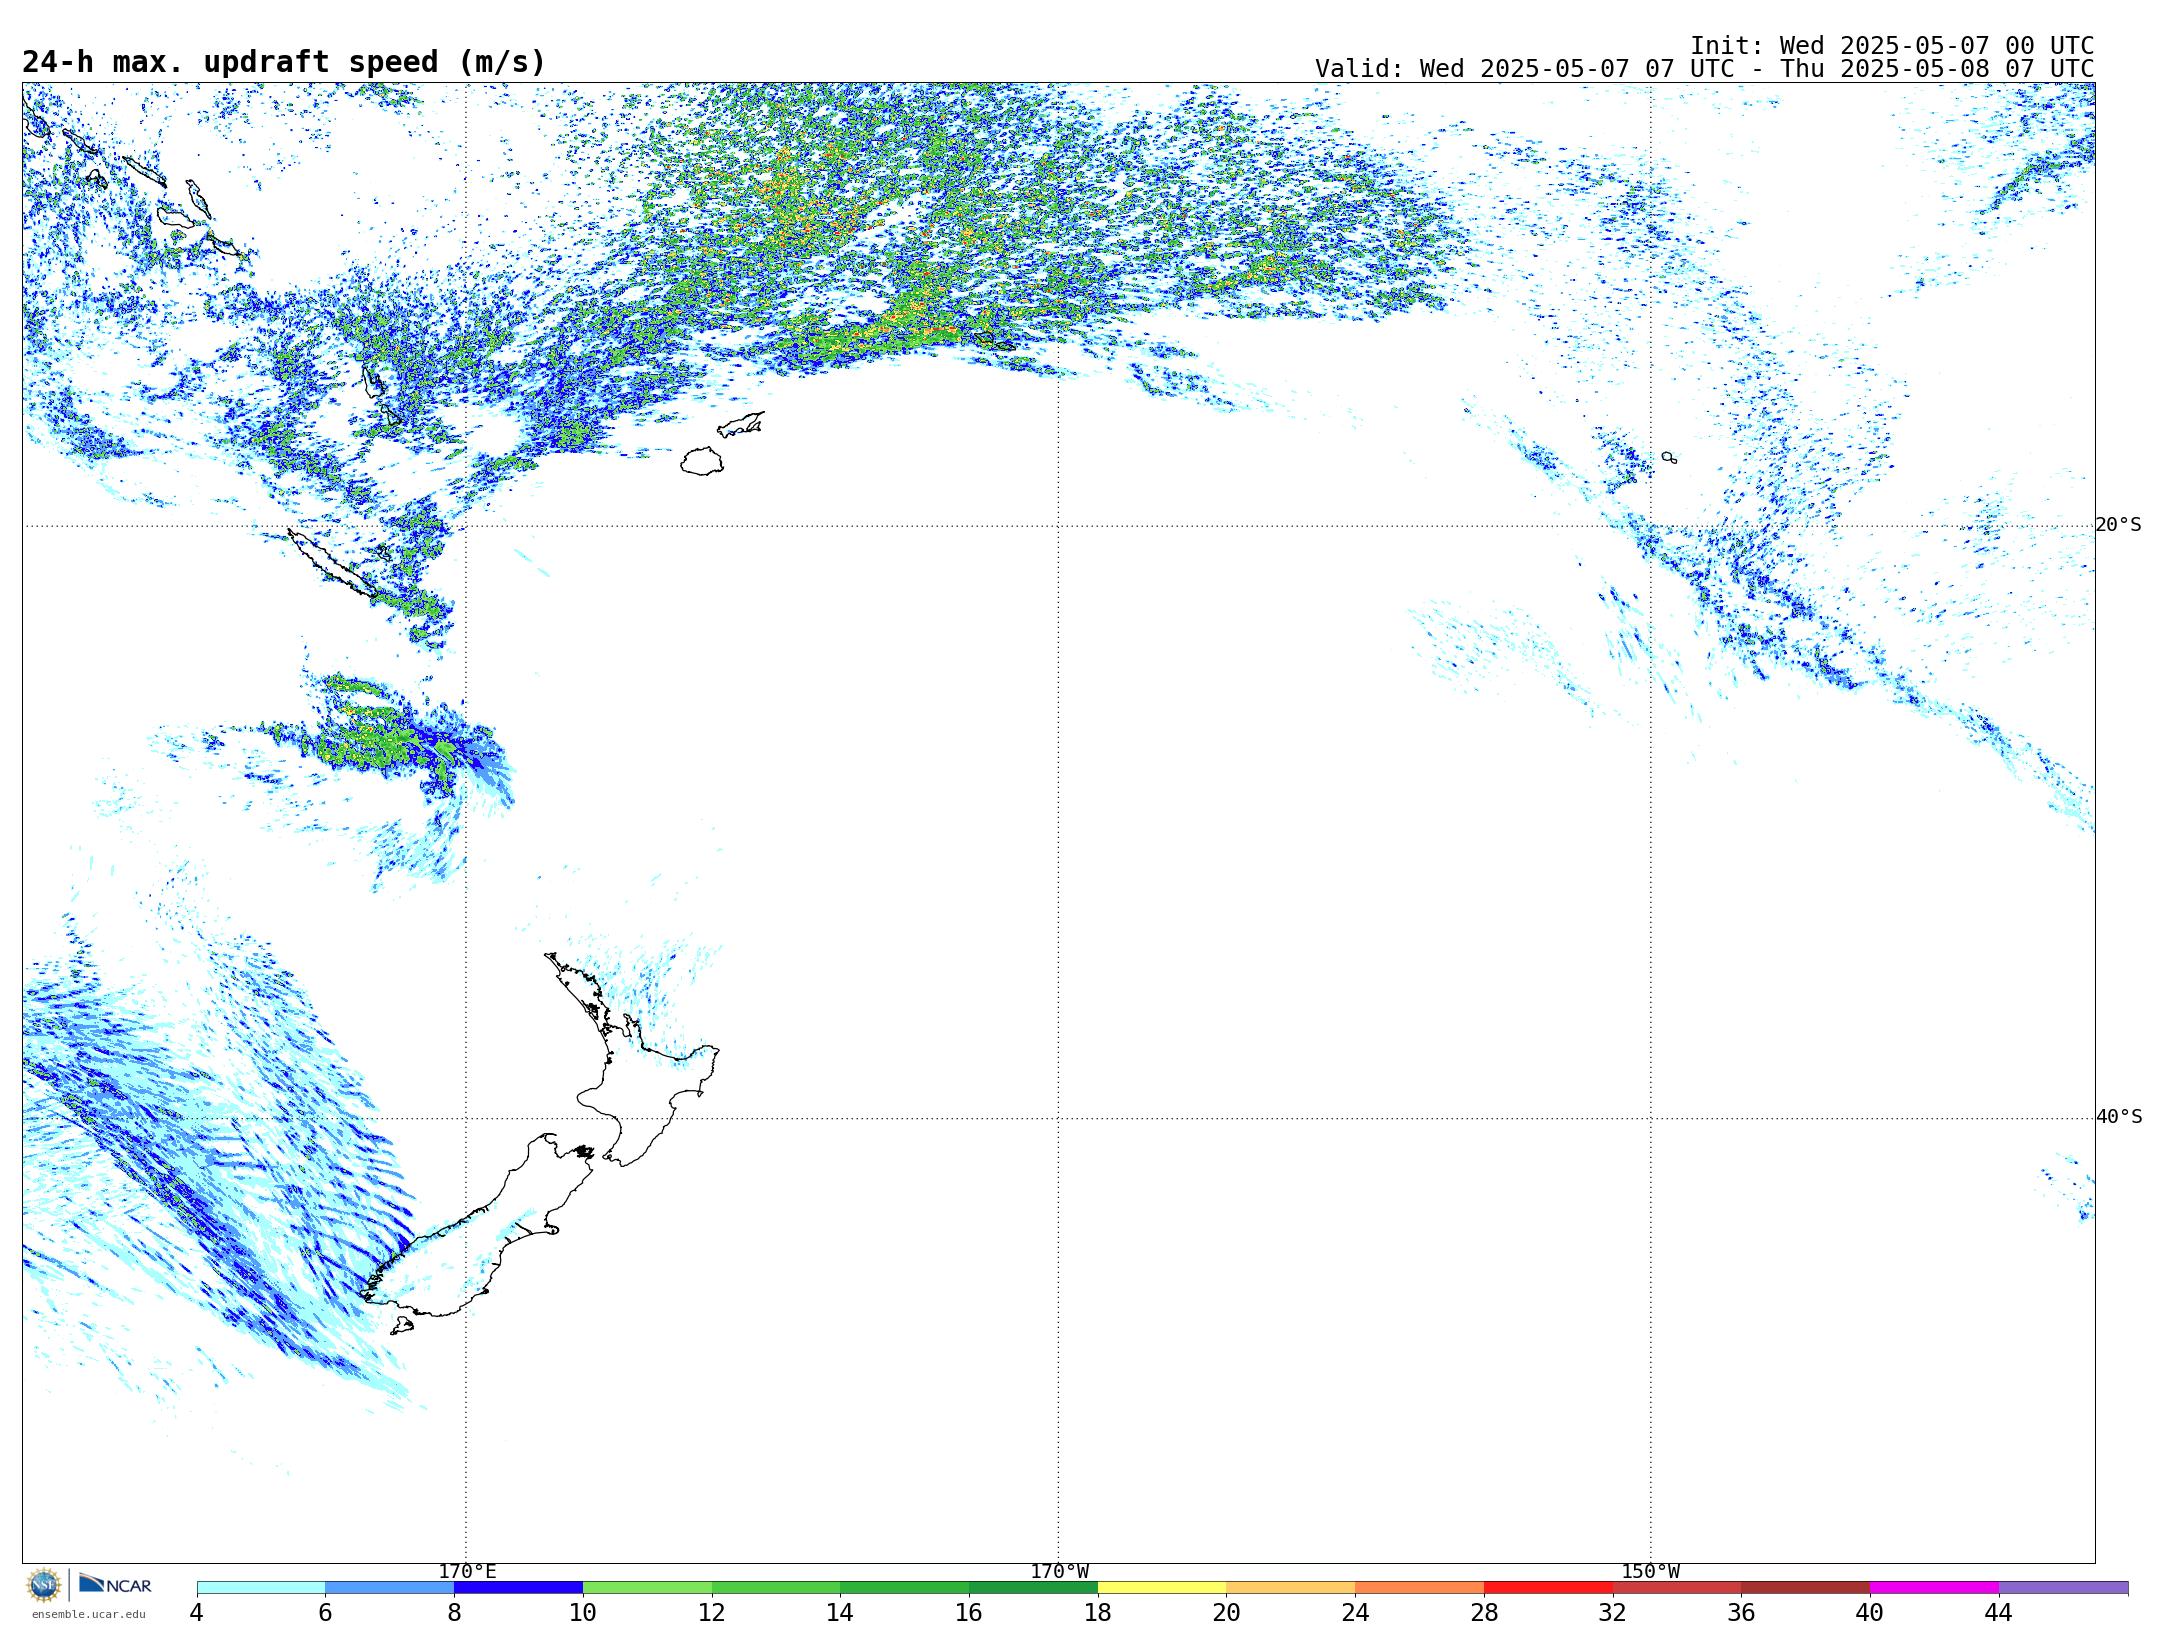The image size is (2160, 1626).
Task: Click the '20°S' latitude label
Action: tap(2118, 525)
